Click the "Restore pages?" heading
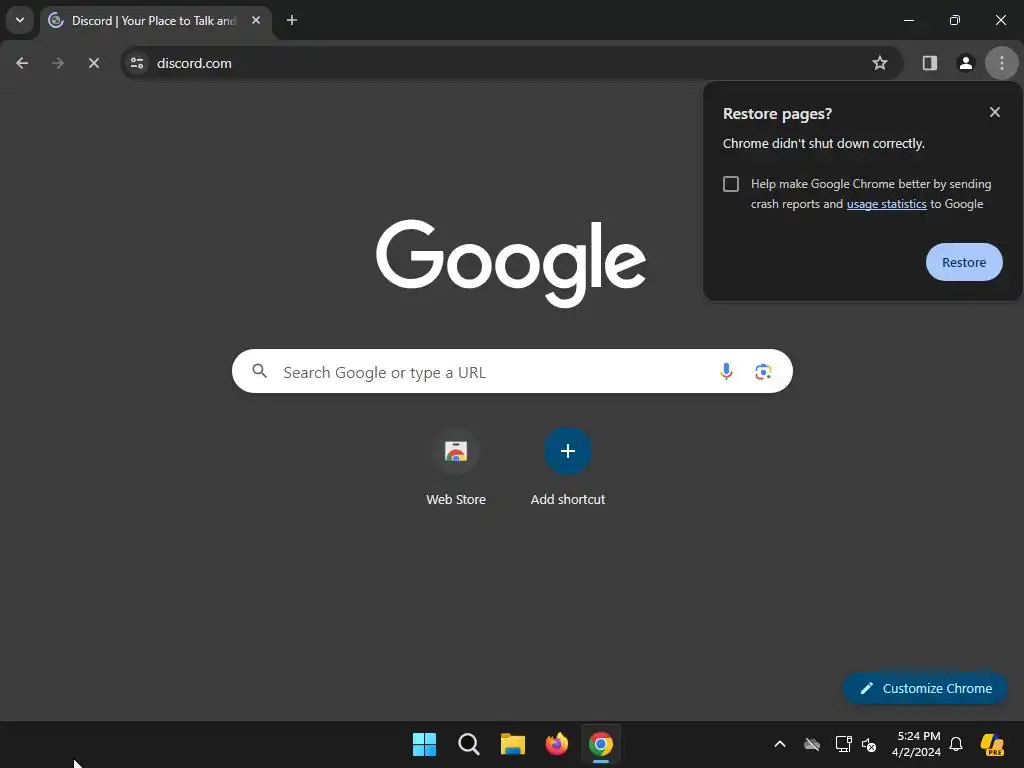This screenshot has height=768, width=1024. click(777, 114)
